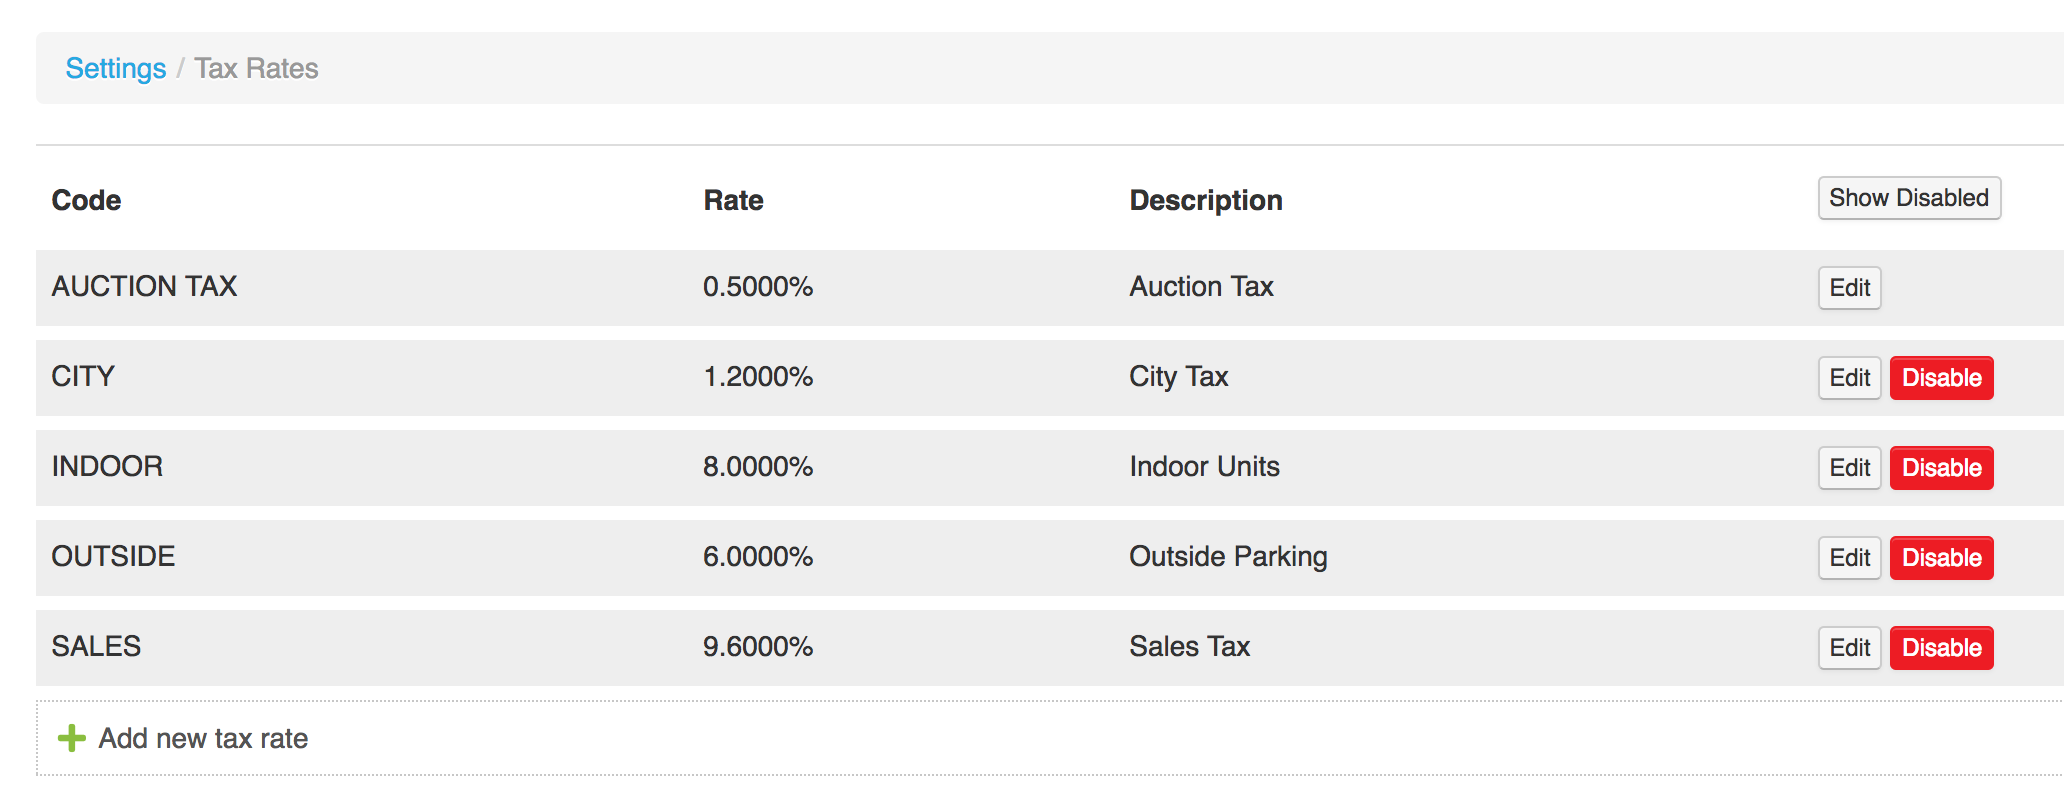2064x786 pixels.
Task: Select the Add new tax rate link
Action: pyautogui.click(x=202, y=738)
